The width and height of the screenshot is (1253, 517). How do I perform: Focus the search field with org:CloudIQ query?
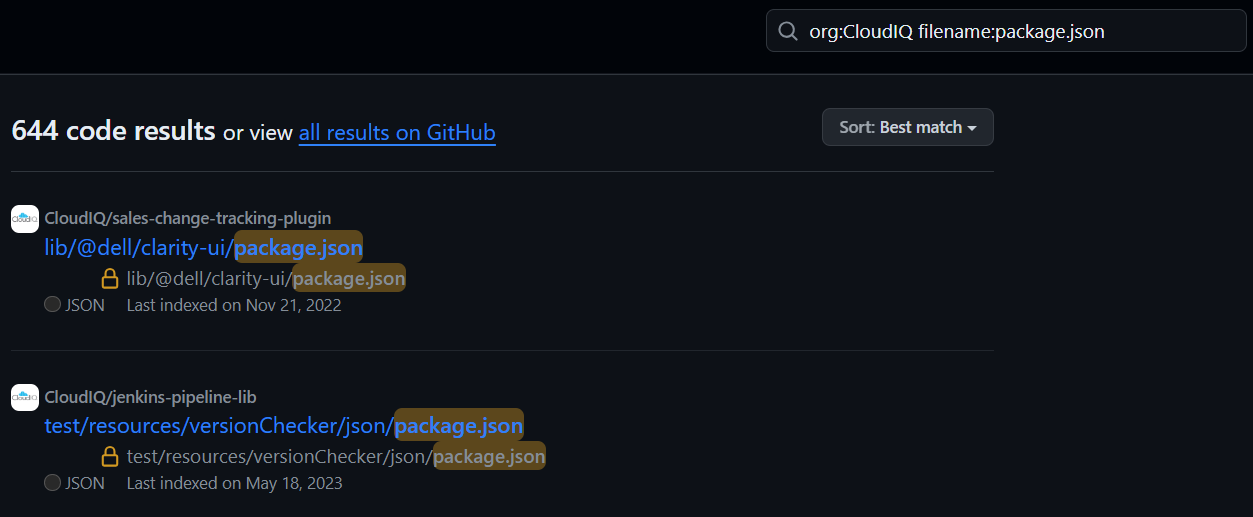[1006, 31]
